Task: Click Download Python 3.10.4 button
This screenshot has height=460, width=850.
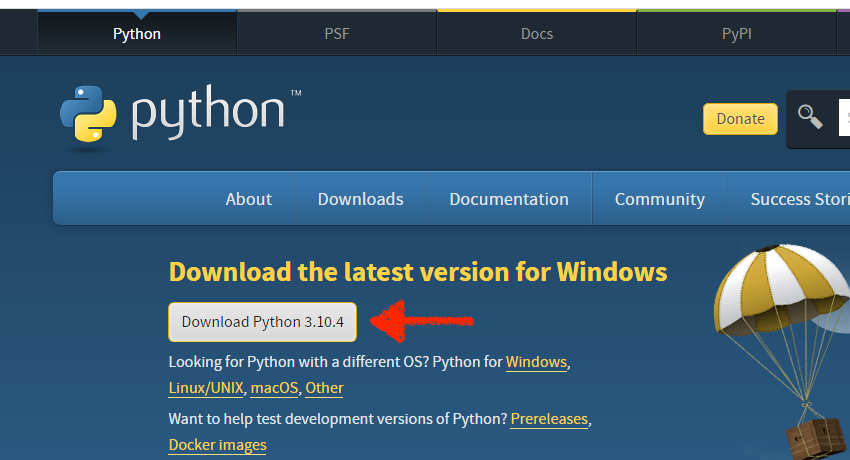Action: (262, 322)
